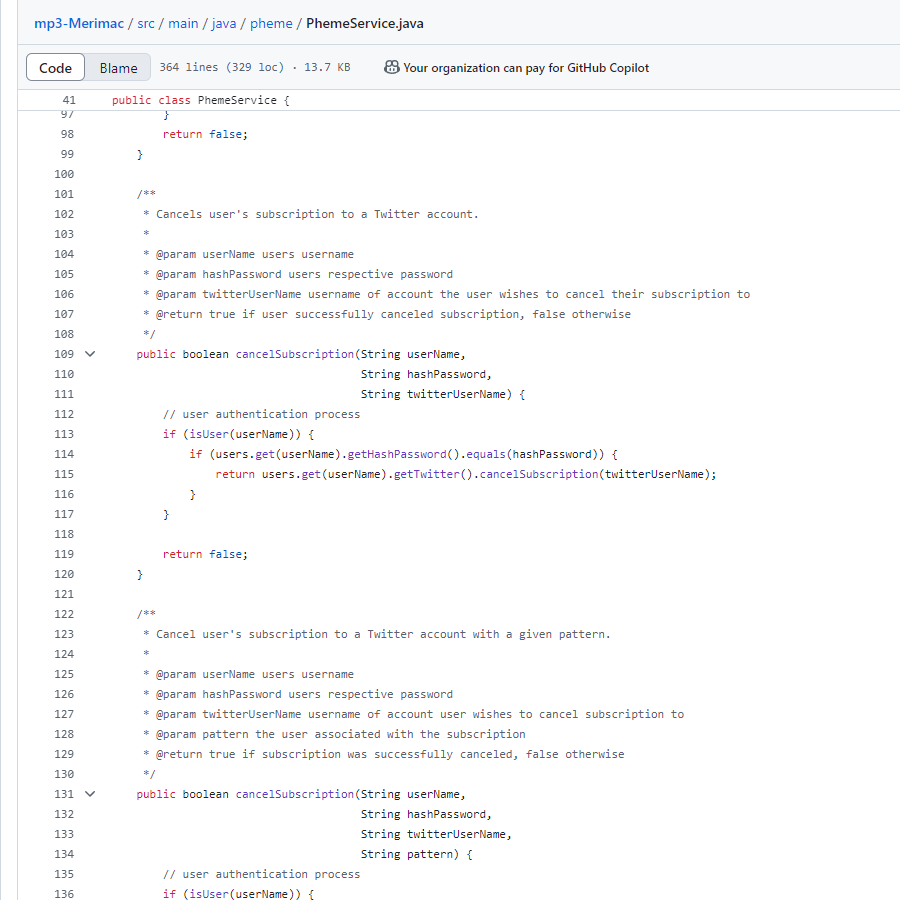Open 'Your organization can pay for GitHub Copilot'

pos(526,68)
